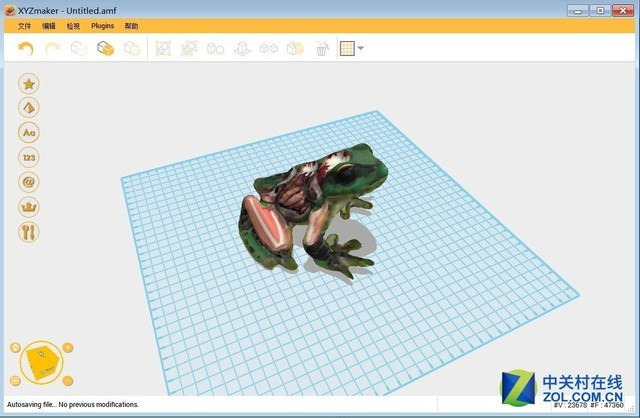Open the star favorites shapes category
This screenshot has height=418, width=640.
30,83
